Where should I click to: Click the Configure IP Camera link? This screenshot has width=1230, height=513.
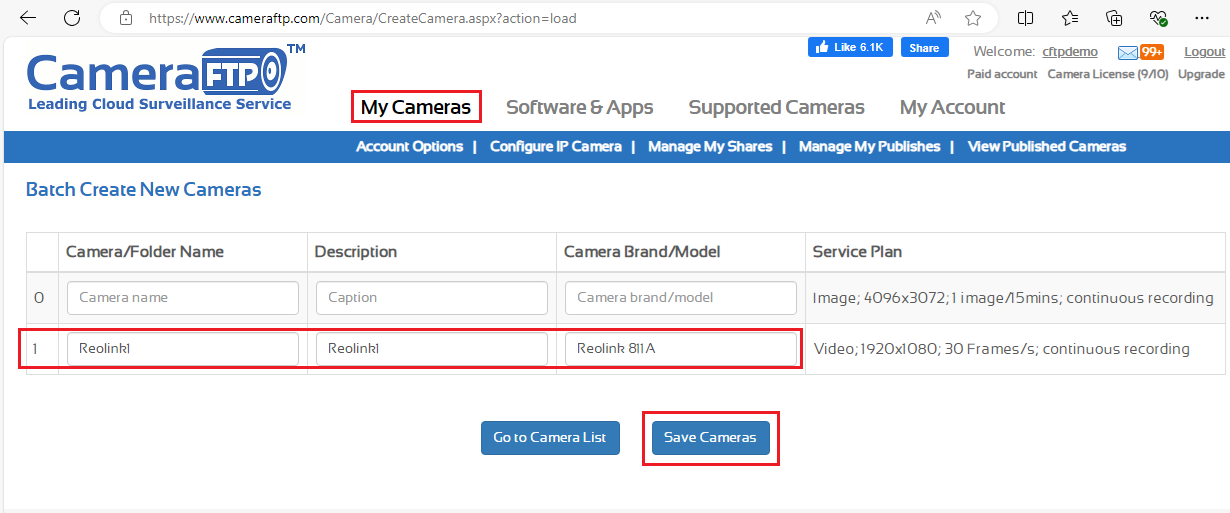pyautogui.click(x=556, y=146)
